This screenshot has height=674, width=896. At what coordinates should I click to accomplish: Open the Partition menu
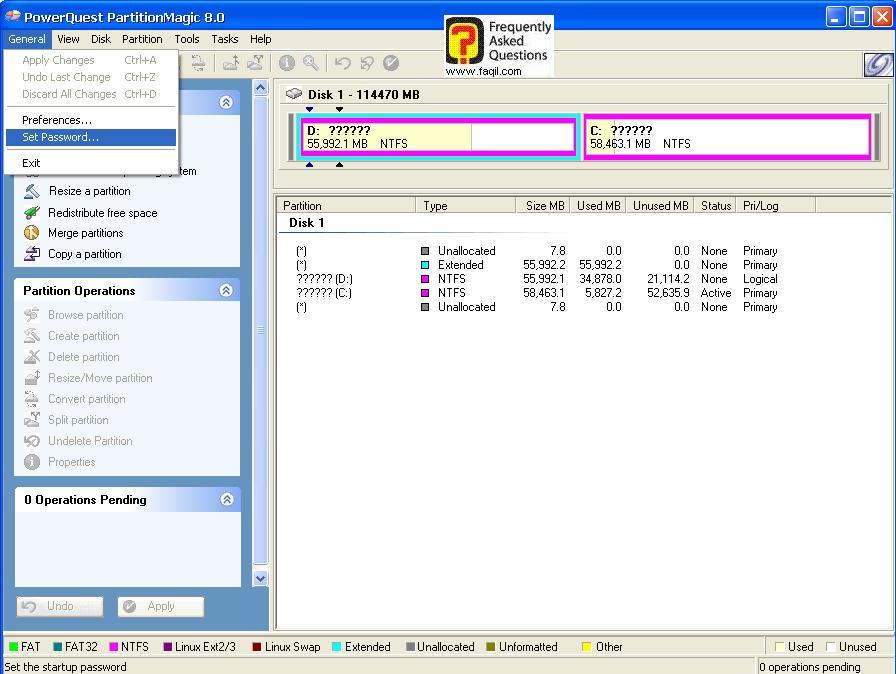coord(142,39)
